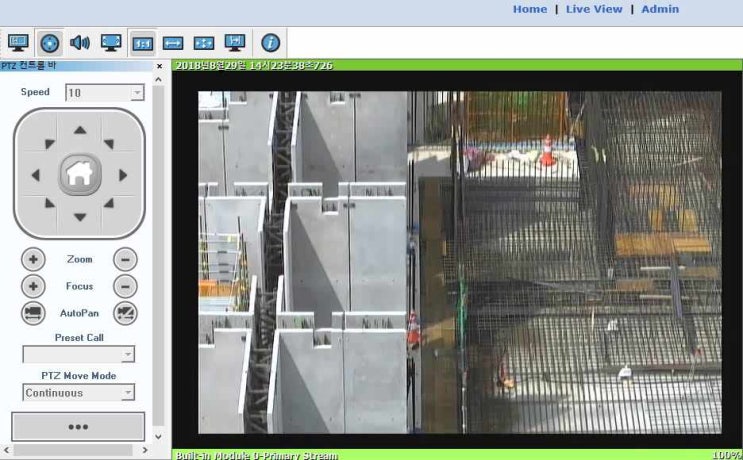Go to Home page link
The width and height of the screenshot is (743, 460).
point(529,9)
